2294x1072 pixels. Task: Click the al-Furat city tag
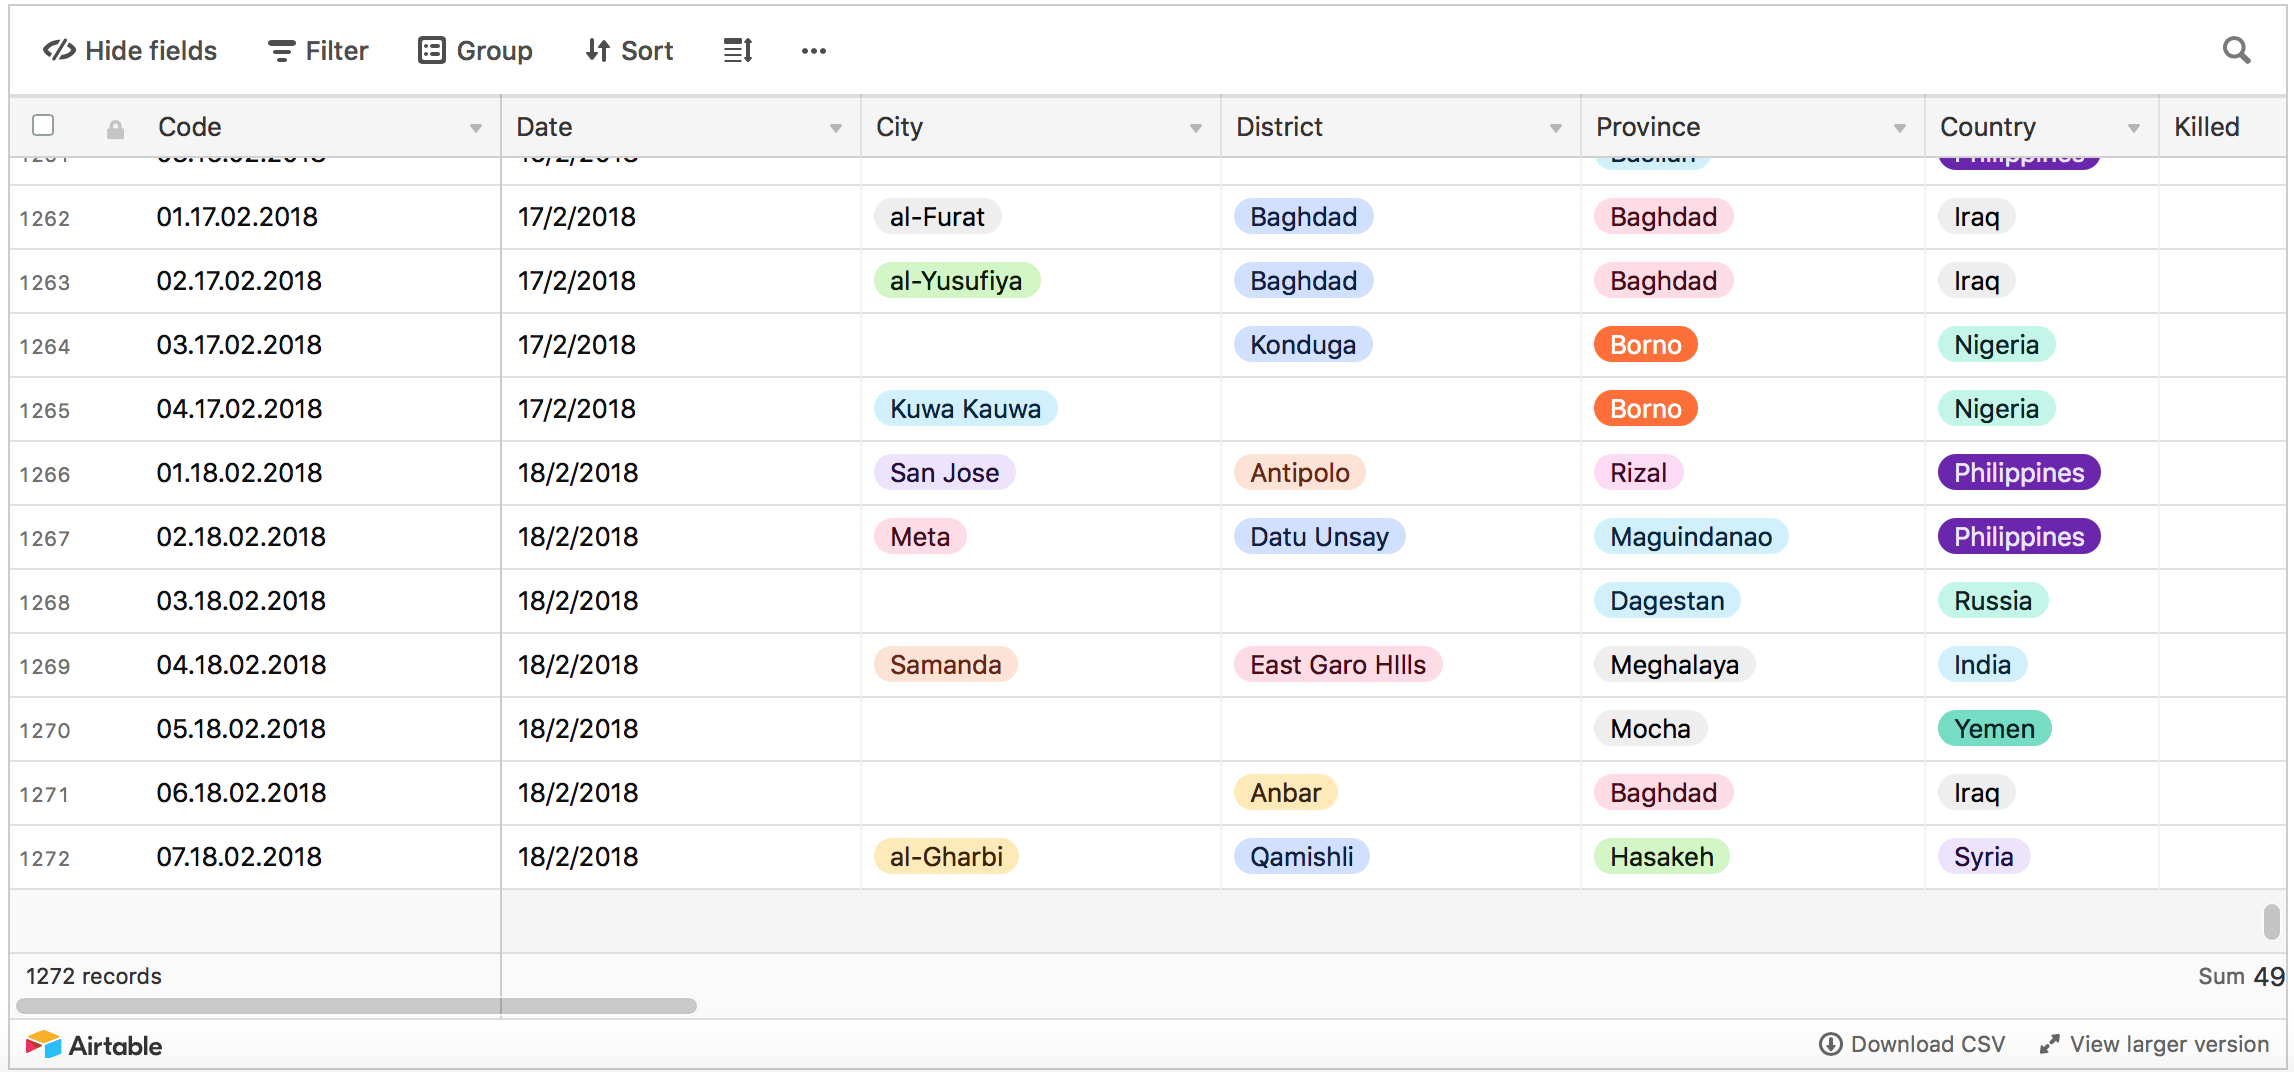coord(937,217)
